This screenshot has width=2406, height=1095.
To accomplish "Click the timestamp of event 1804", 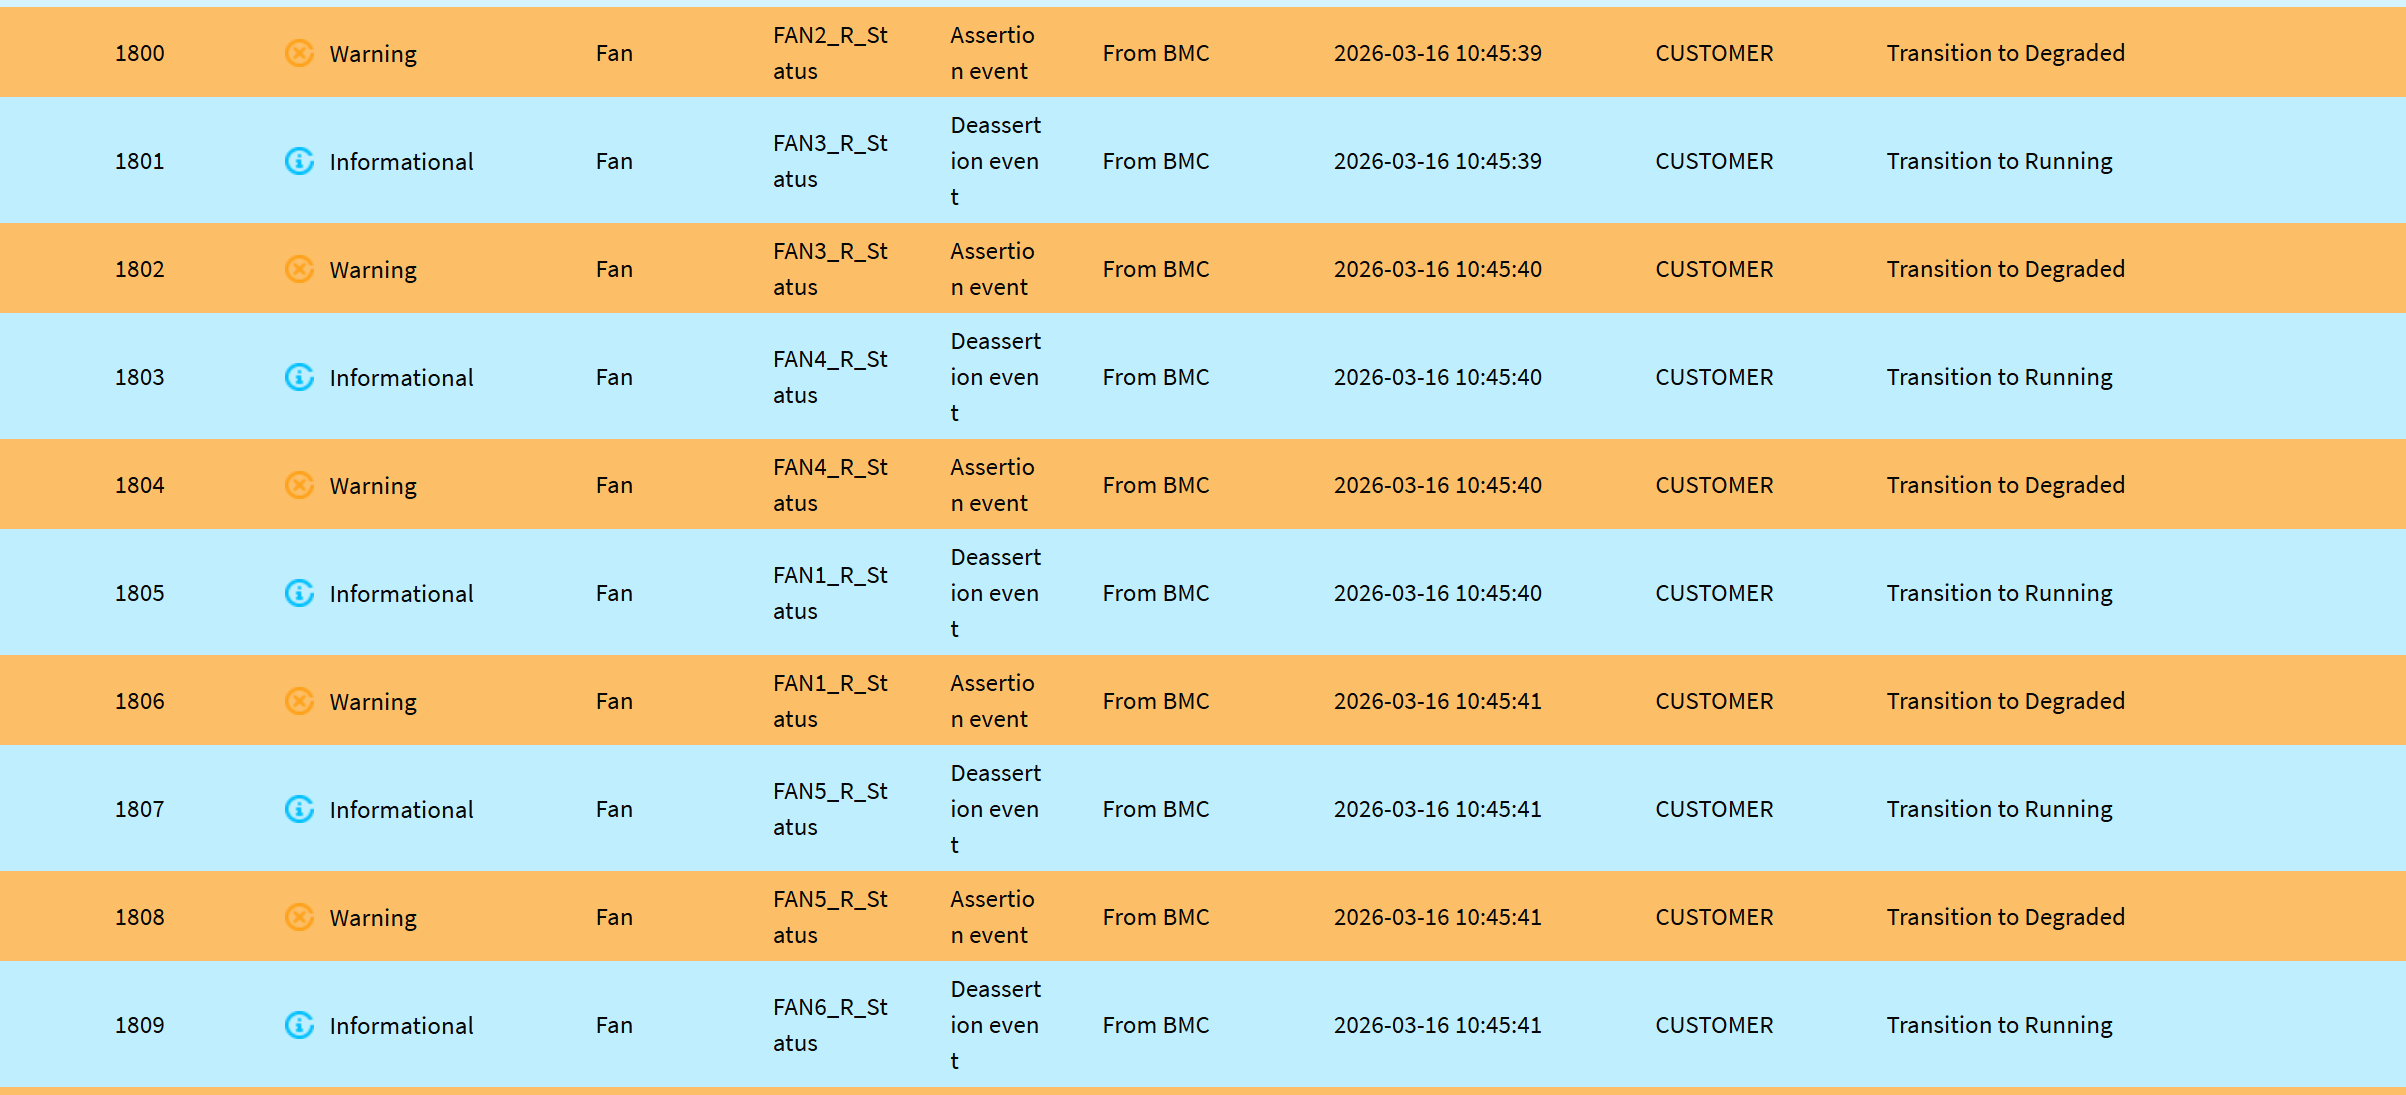I will coord(1437,485).
